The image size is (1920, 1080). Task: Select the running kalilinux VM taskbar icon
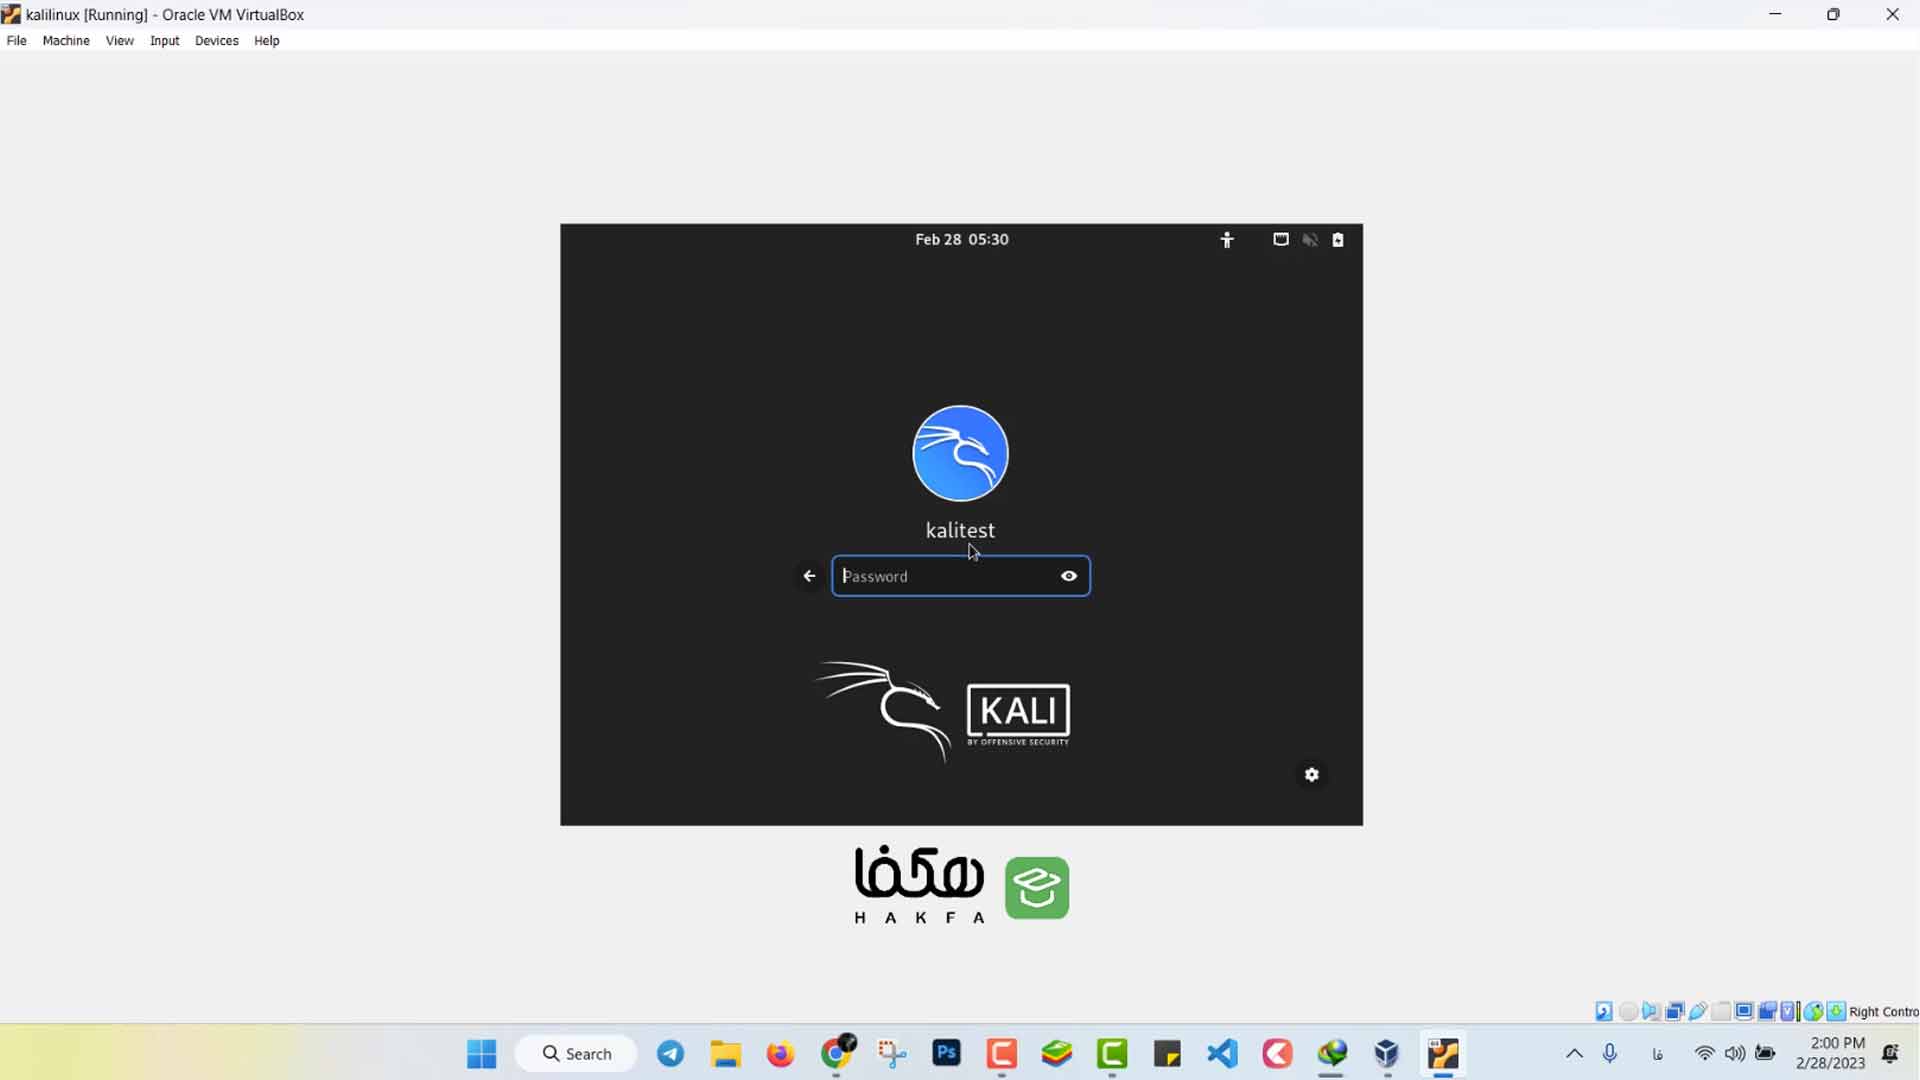tap(1443, 1053)
